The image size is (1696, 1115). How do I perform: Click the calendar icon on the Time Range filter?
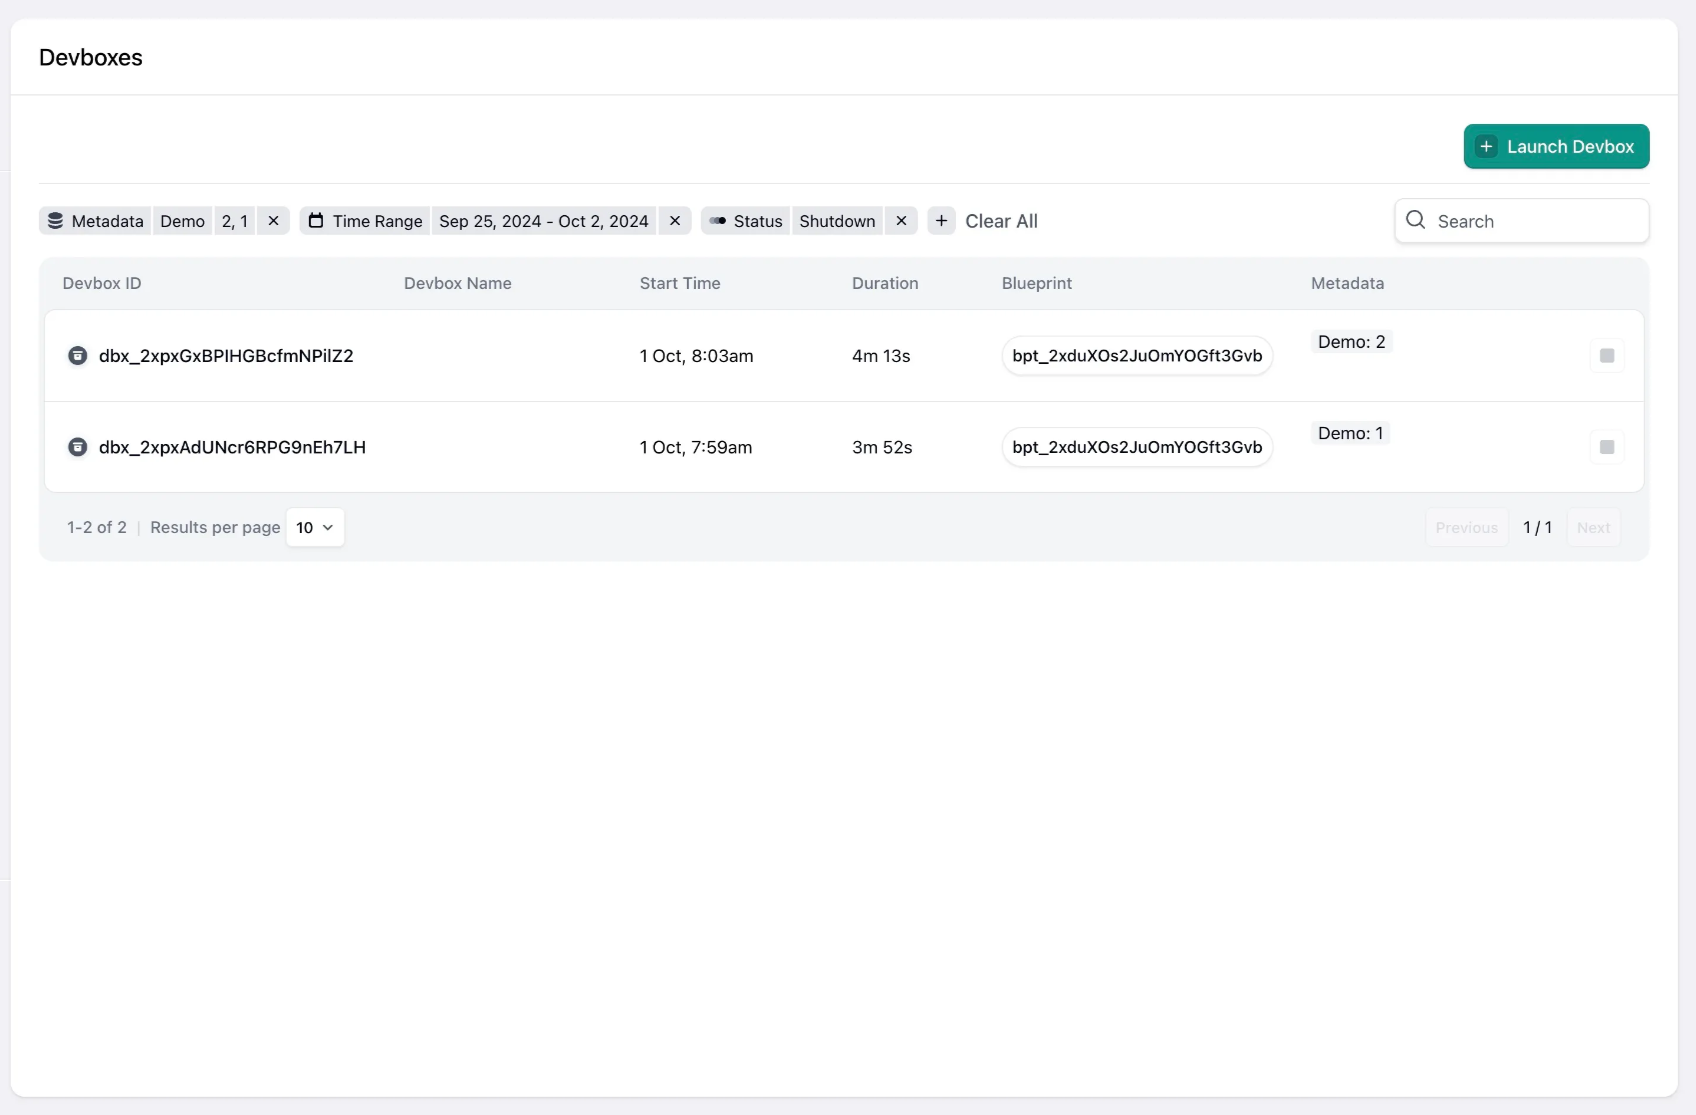coord(316,221)
